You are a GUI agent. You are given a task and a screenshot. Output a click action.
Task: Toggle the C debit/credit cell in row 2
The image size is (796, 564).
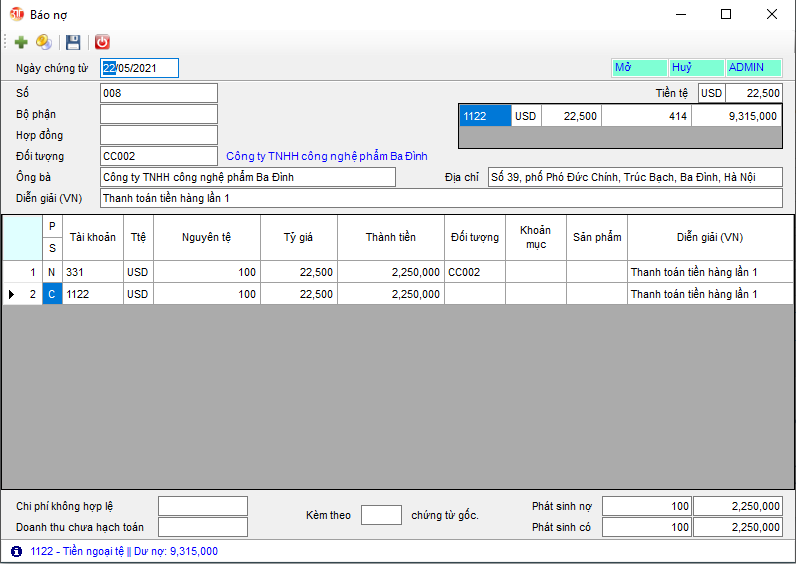[52, 294]
